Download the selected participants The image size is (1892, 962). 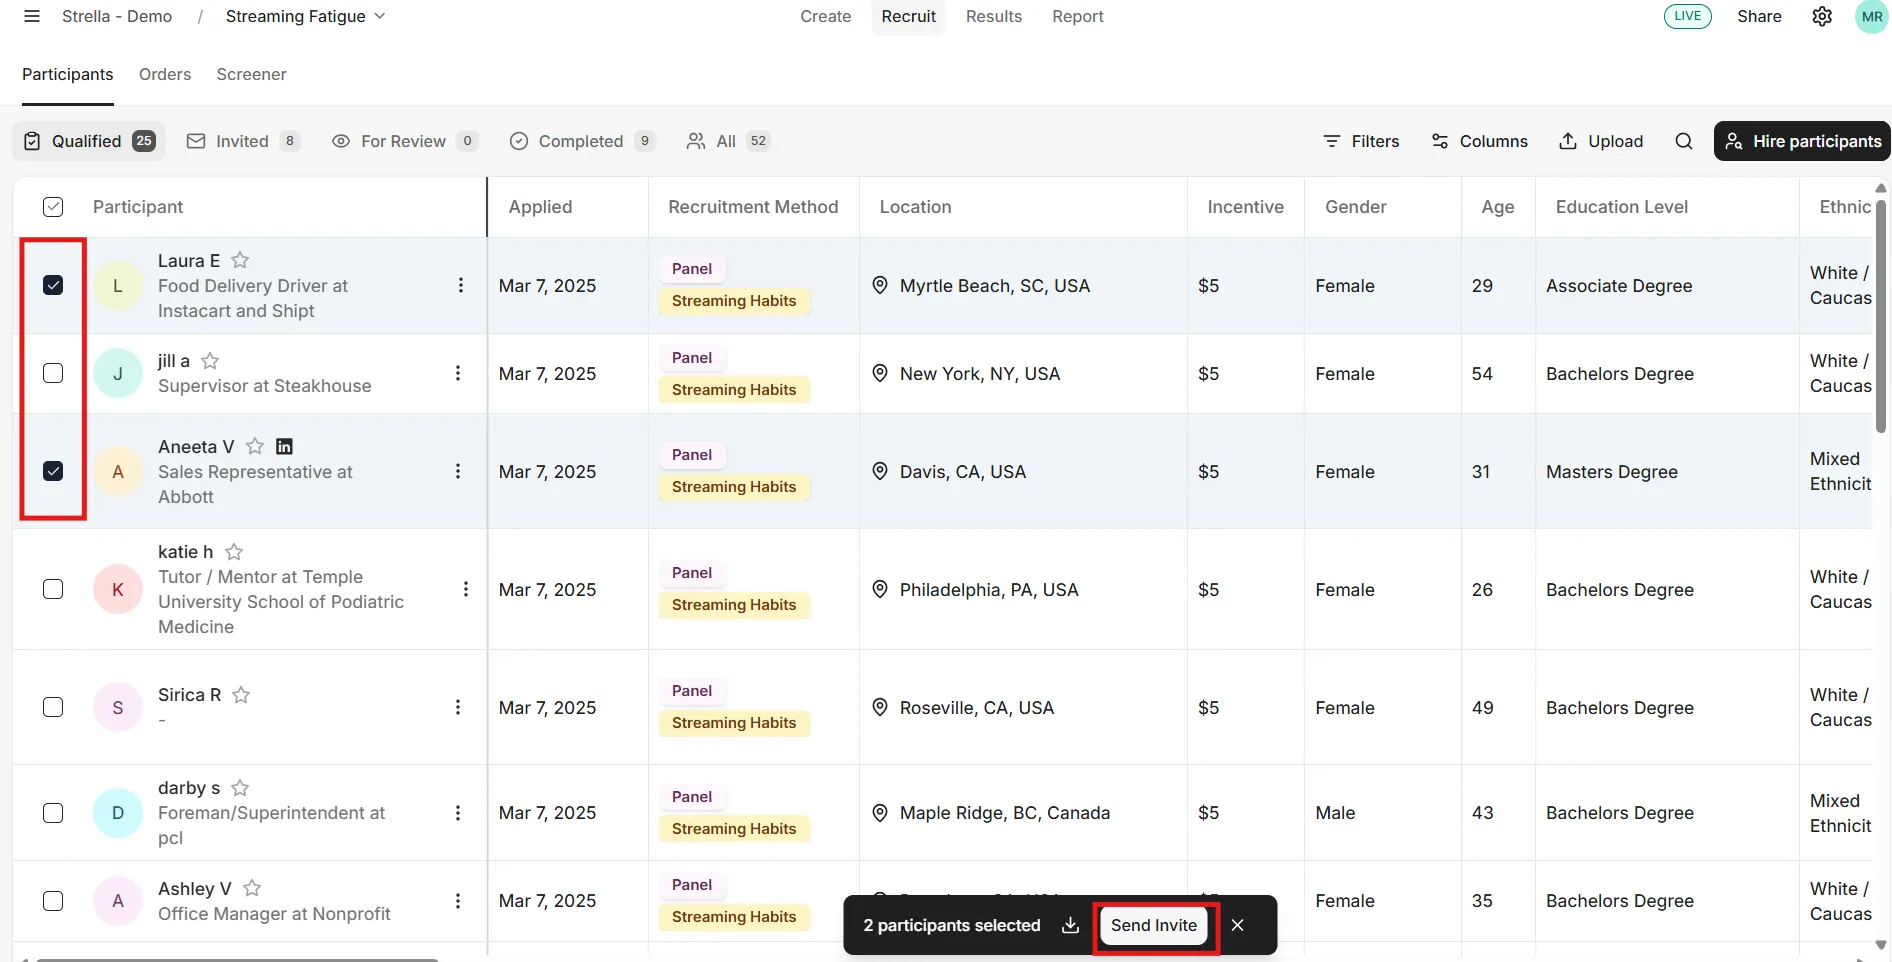coord(1070,925)
